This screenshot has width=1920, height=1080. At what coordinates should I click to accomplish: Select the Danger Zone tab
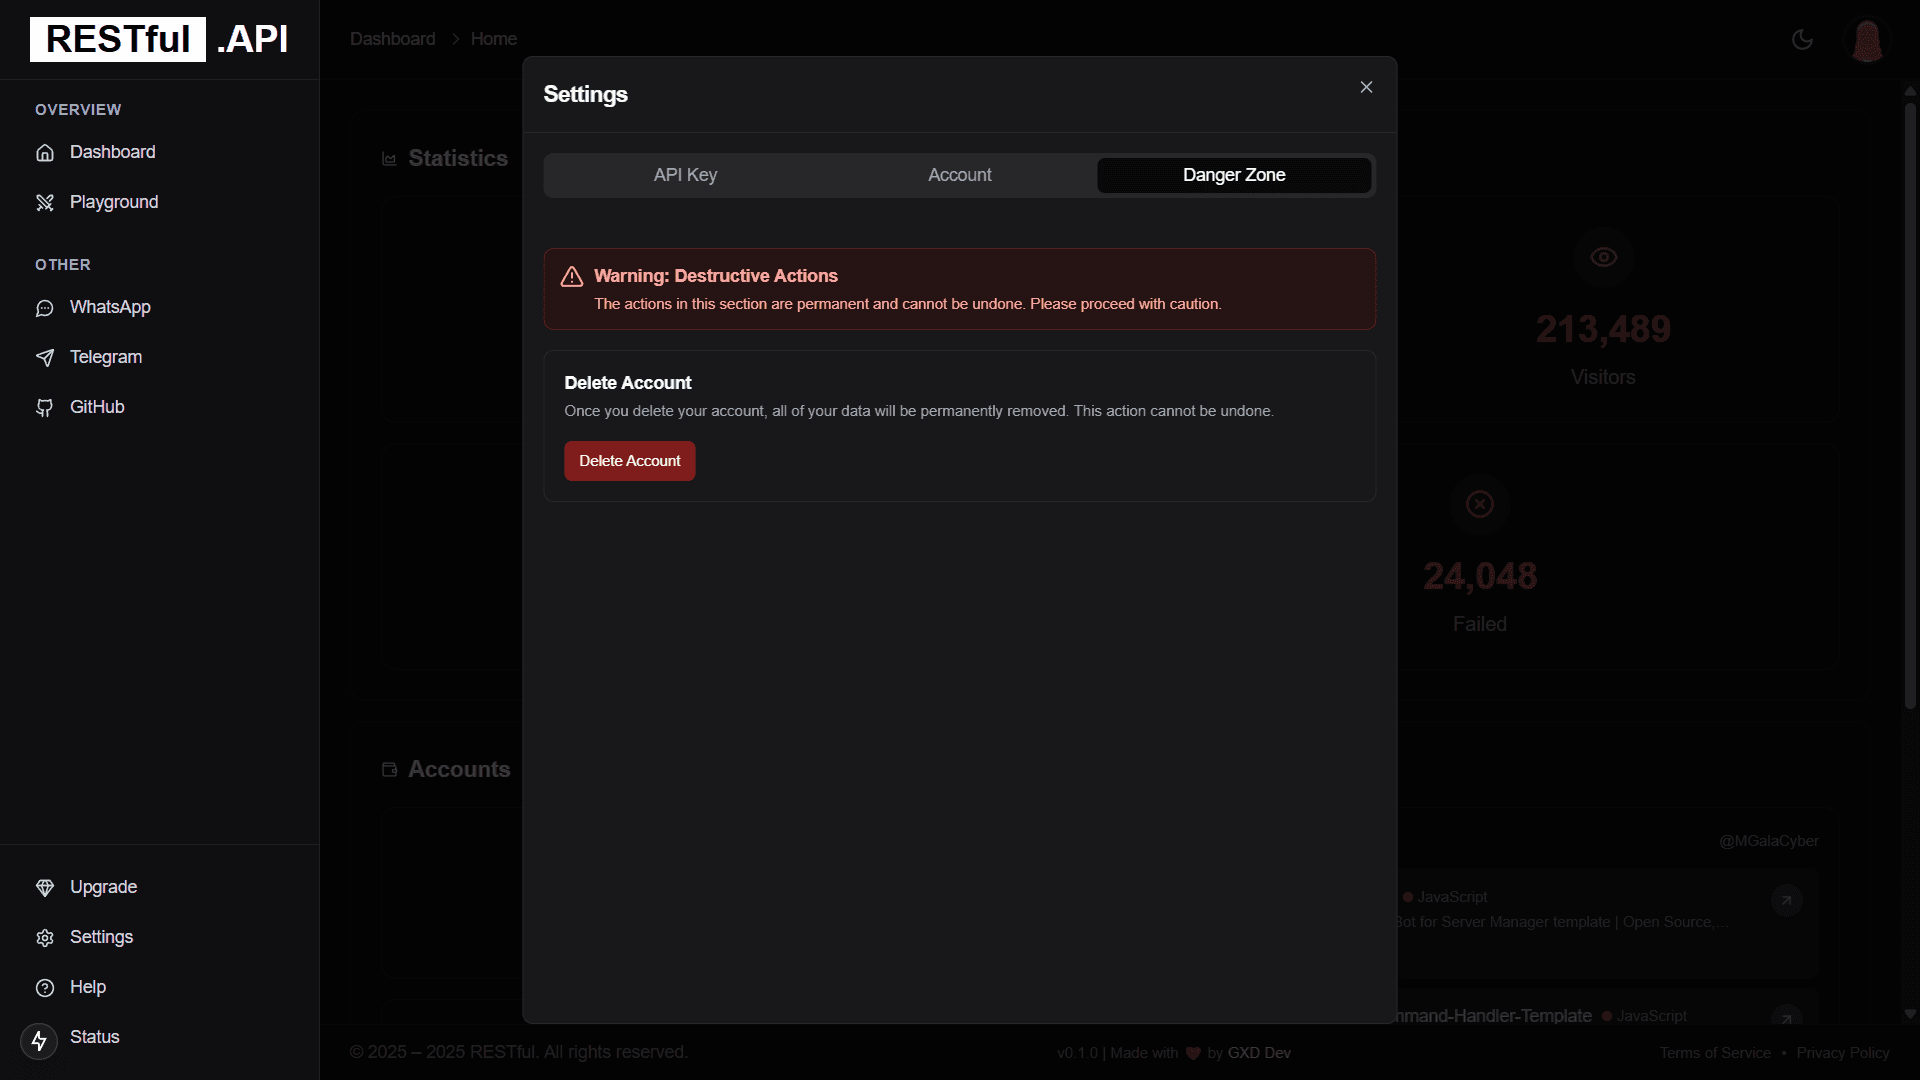click(x=1233, y=175)
